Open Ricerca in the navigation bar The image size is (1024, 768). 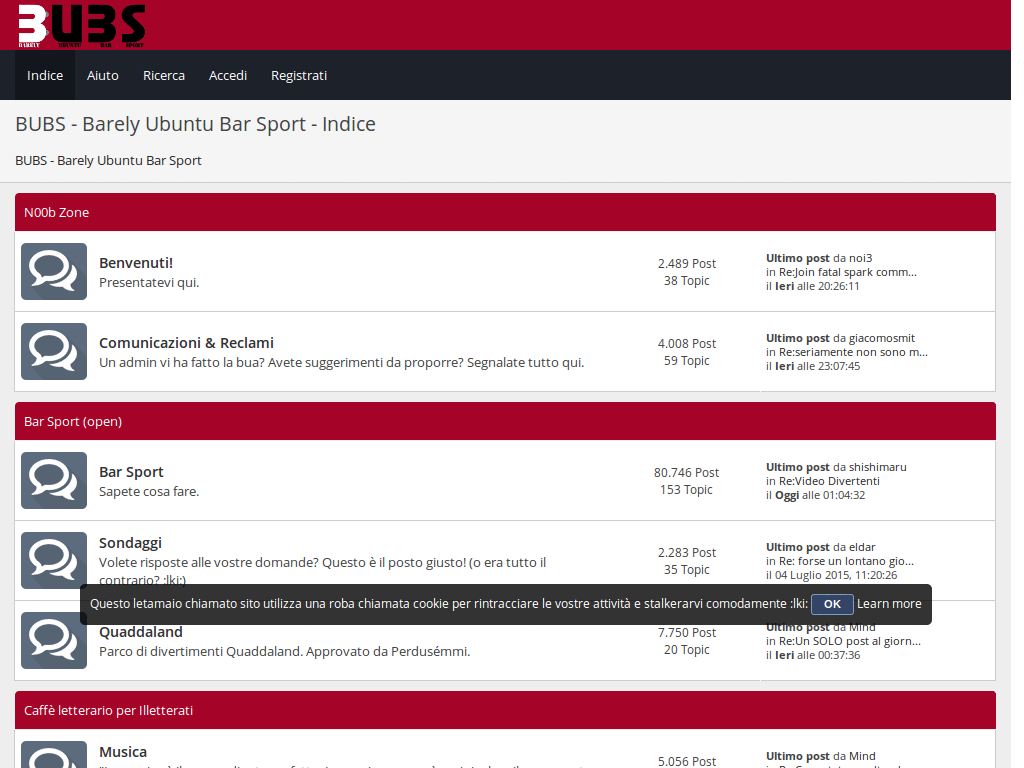coord(164,75)
